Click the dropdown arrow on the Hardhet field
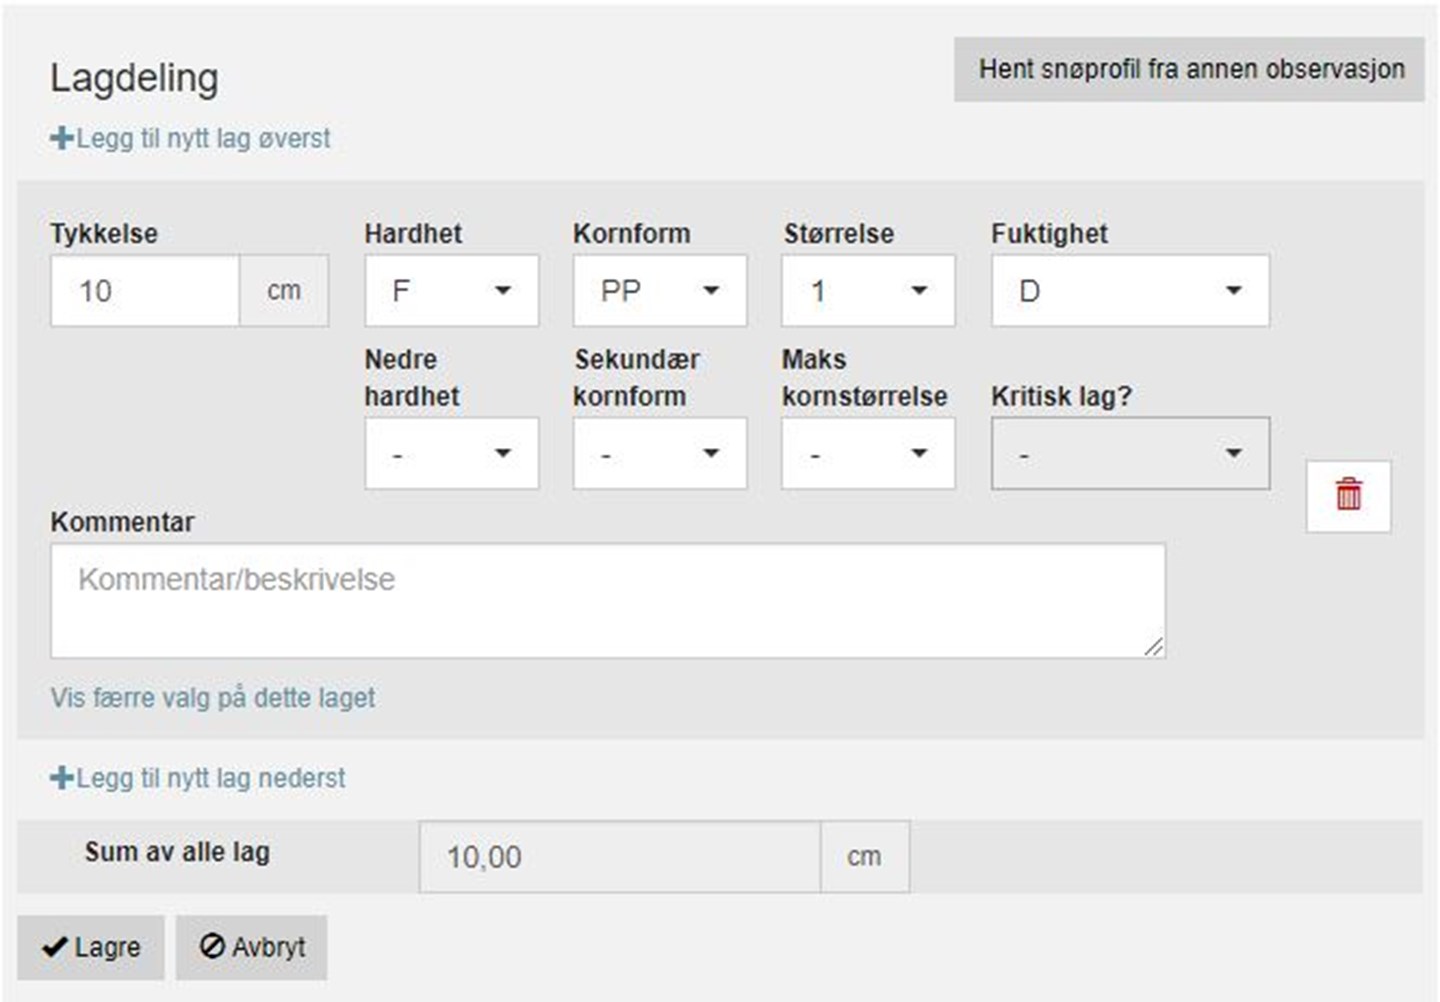This screenshot has width=1440, height=1002. click(504, 291)
